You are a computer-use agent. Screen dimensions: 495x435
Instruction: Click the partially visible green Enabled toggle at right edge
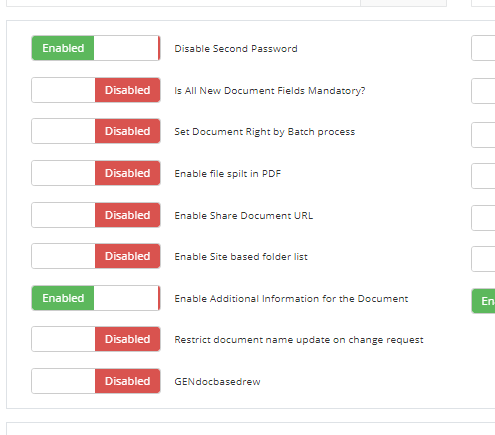click(483, 301)
